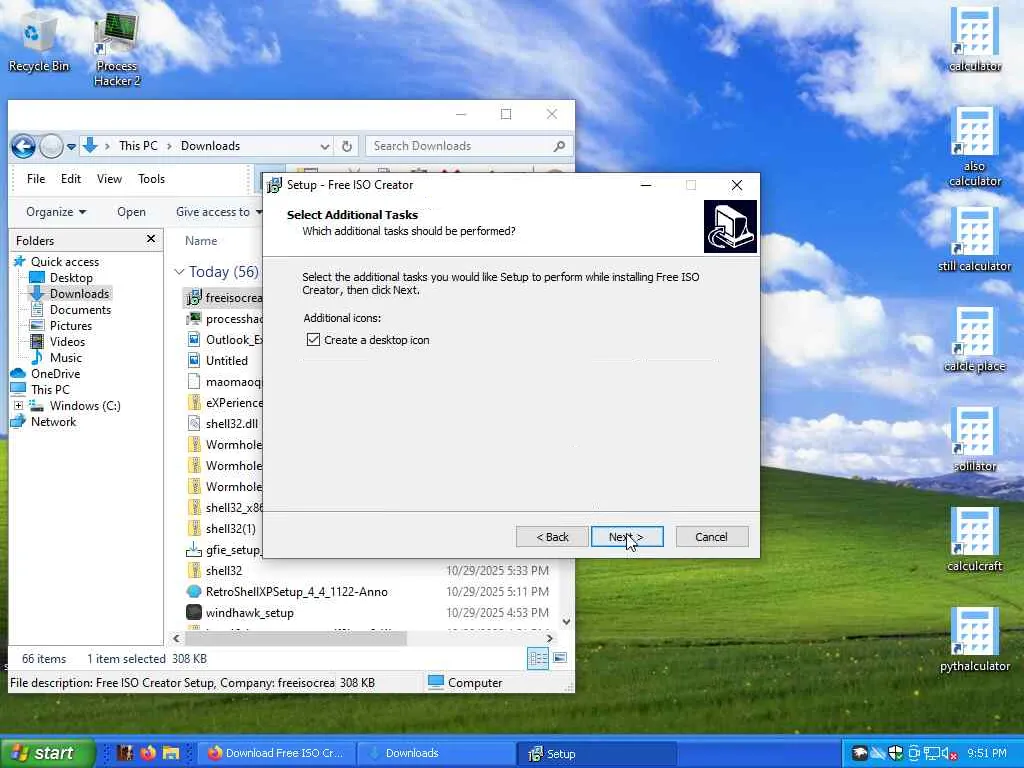This screenshot has height=768, width=1024.
Task: Open the file explorer quick launch icon
Action: [x=171, y=753]
